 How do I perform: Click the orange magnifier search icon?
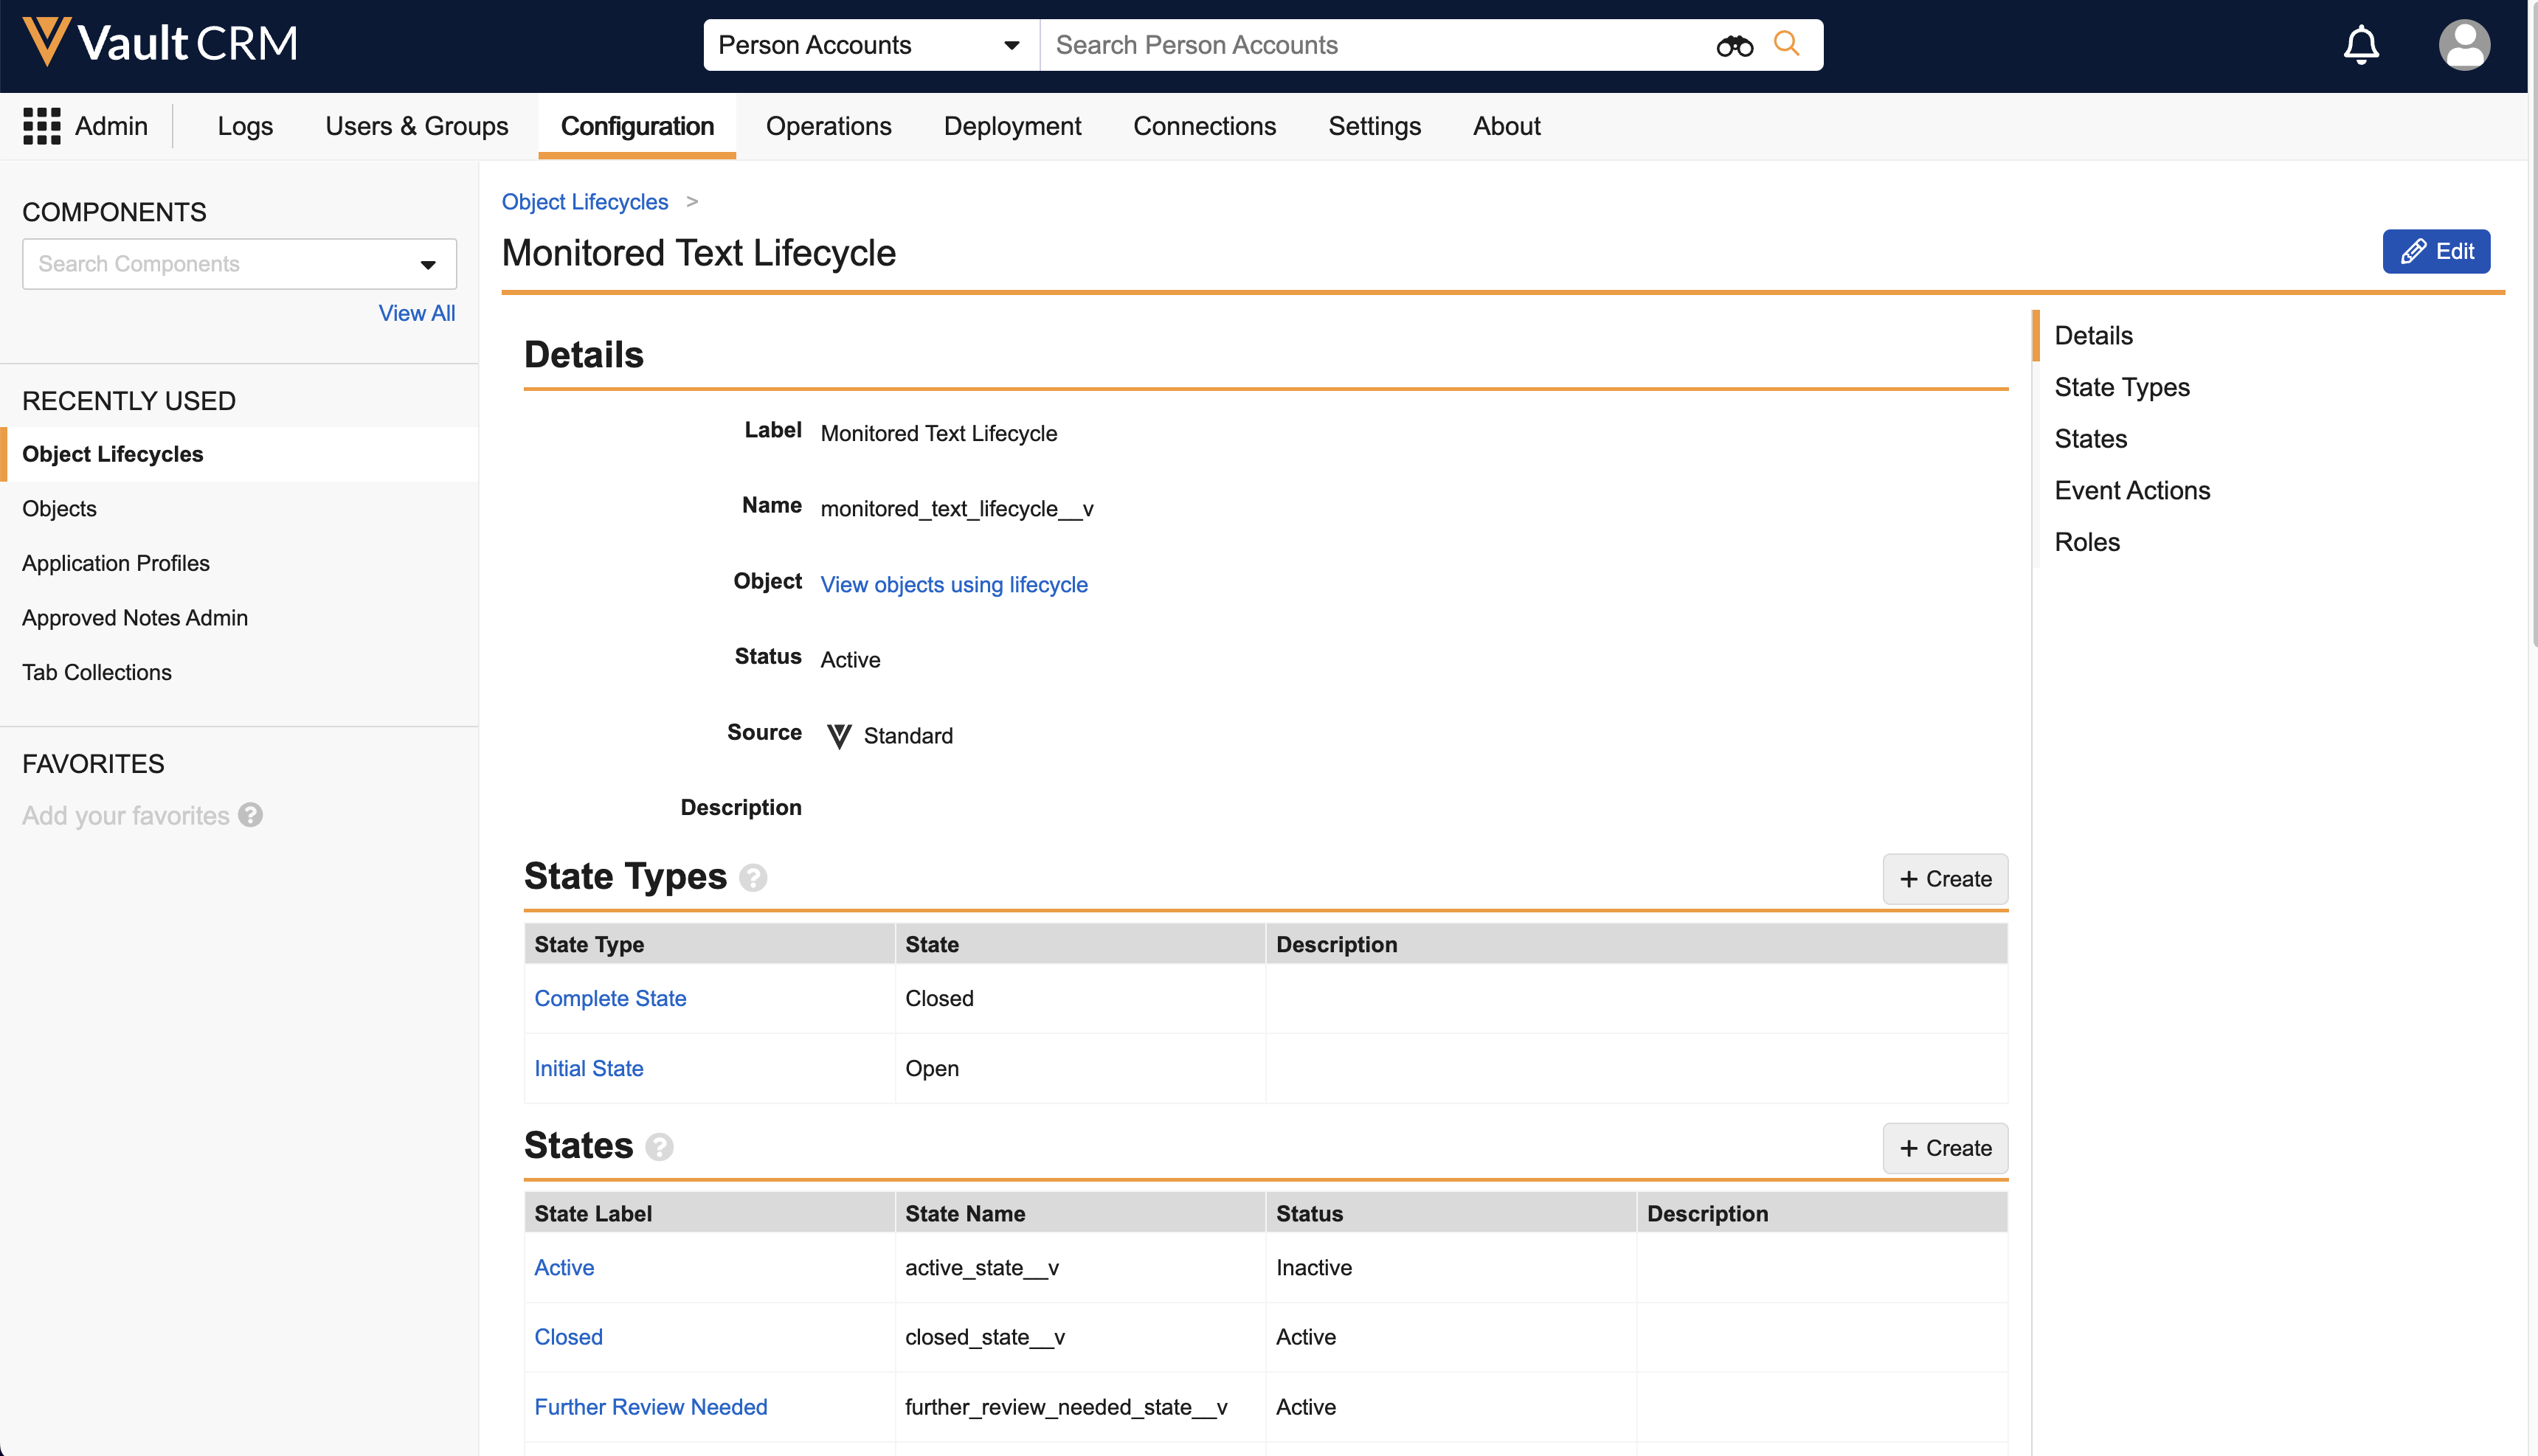tap(1786, 44)
